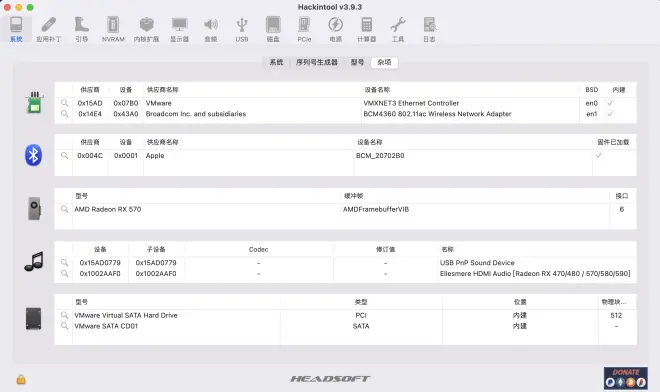The image size is (660, 392).
Task: Click the VMware vendor name cell
Action: (x=158, y=103)
